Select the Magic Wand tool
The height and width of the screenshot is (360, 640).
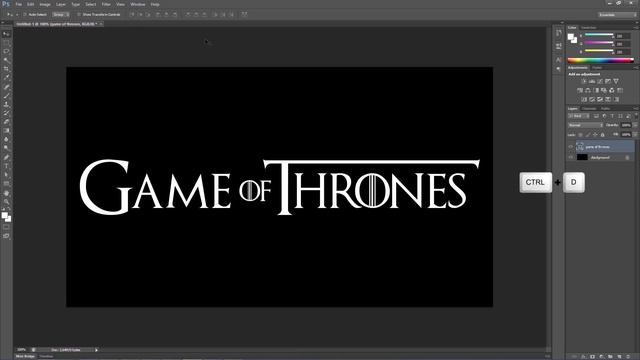point(6,60)
